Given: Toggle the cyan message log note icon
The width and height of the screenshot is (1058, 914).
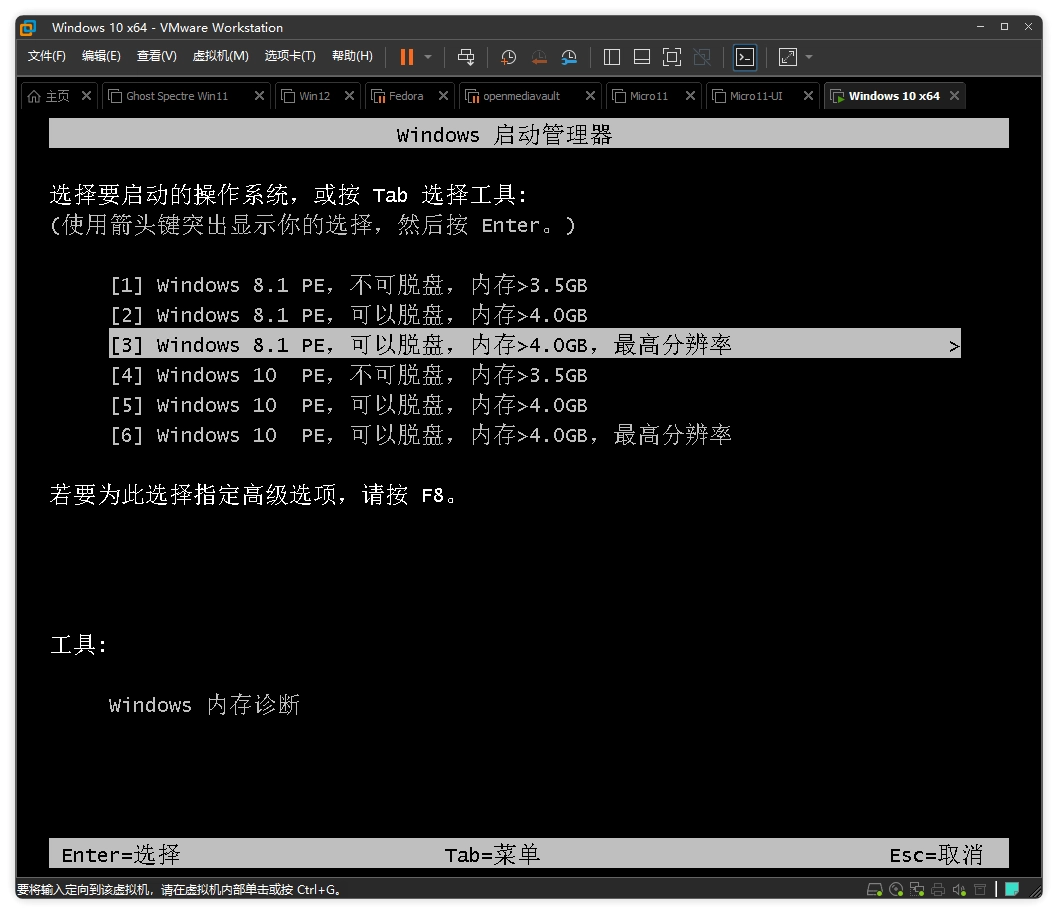Looking at the screenshot, I should pyautogui.click(x=1012, y=889).
